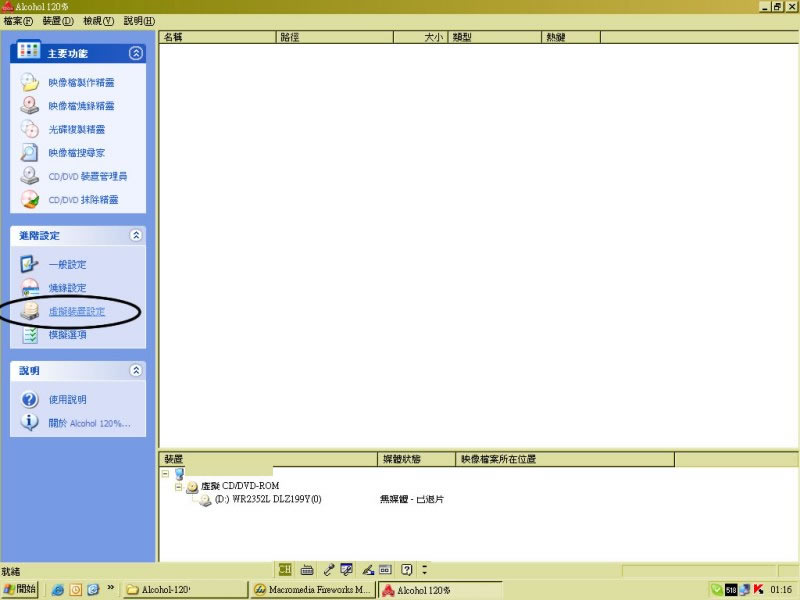This screenshot has width=800, height=600.
Task: Click the 一般設定 icon
Action: tap(30, 264)
